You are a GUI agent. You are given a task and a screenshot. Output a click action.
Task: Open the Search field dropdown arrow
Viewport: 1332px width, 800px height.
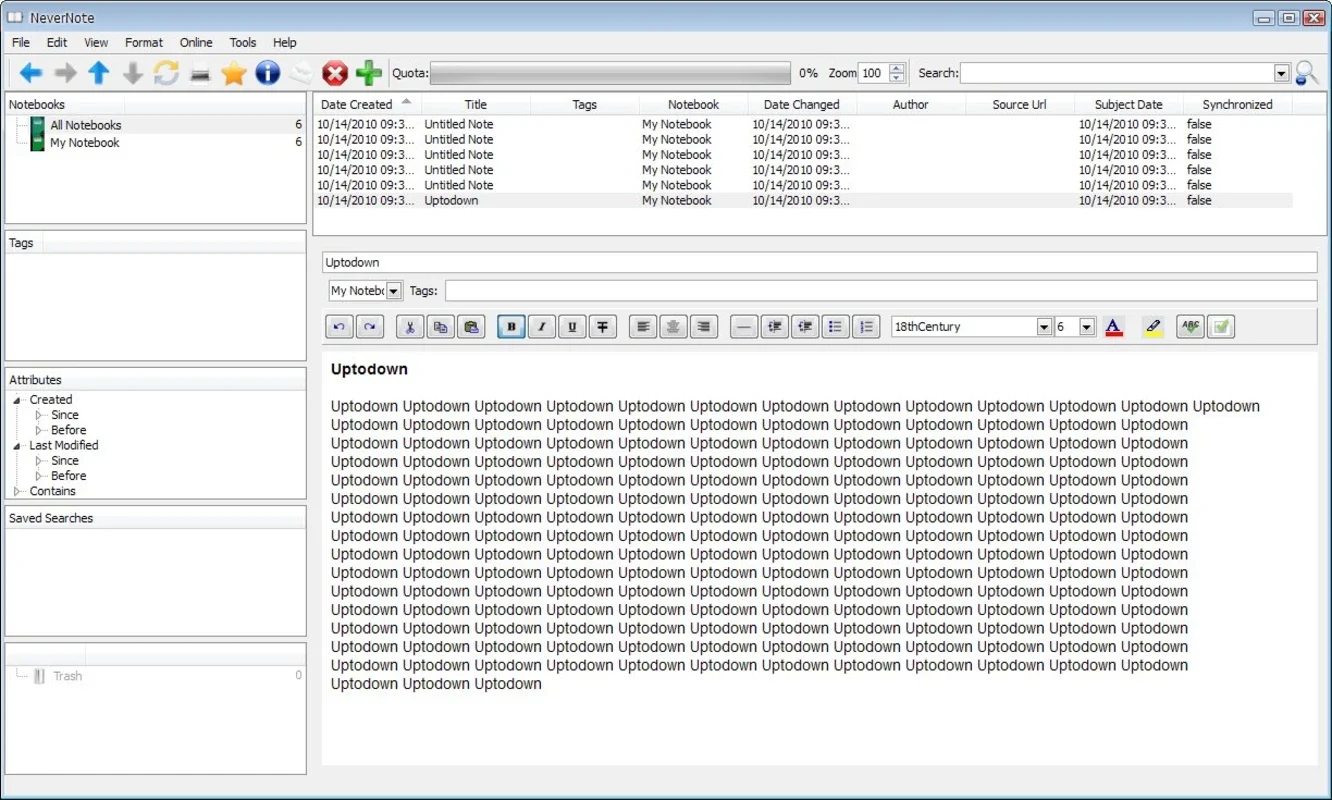point(1282,73)
